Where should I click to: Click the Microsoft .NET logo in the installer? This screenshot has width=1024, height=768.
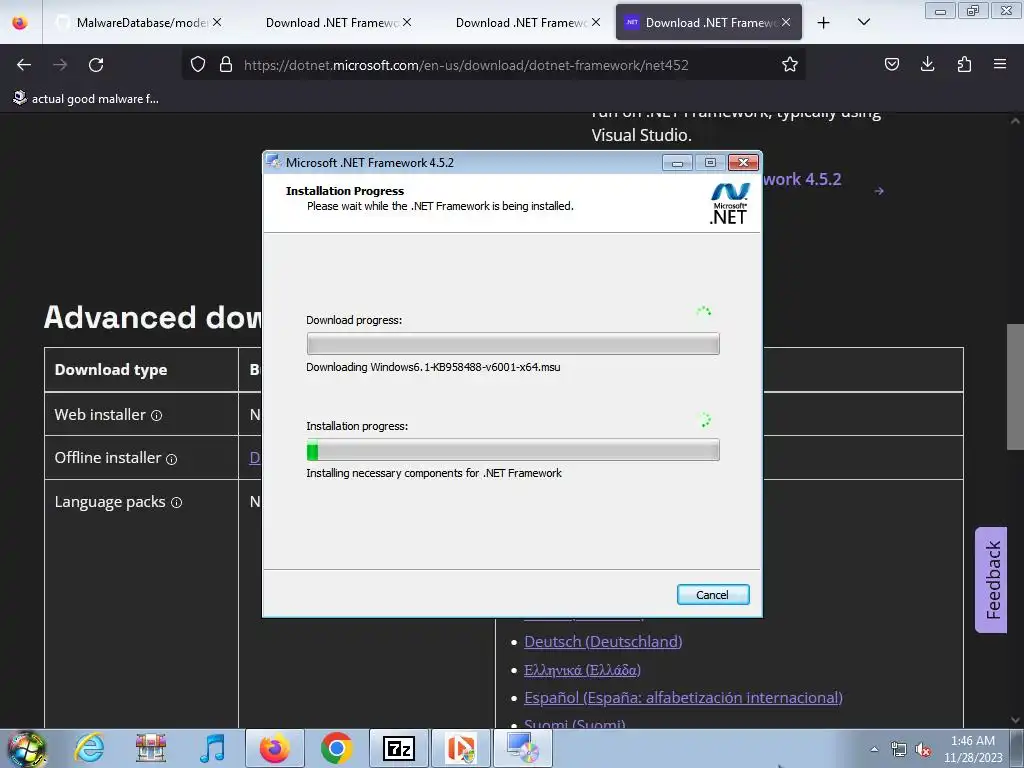click(x=729, y=203)
